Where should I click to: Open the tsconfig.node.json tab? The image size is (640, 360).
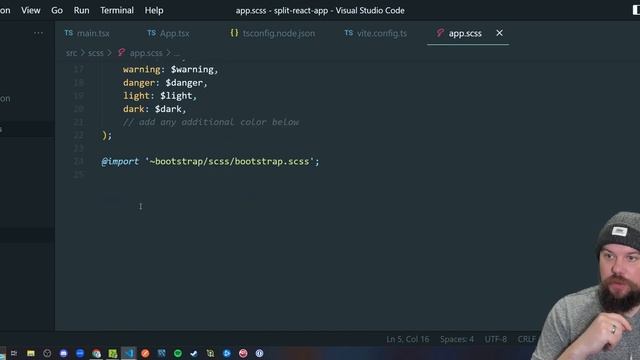[x=272, y=33]
